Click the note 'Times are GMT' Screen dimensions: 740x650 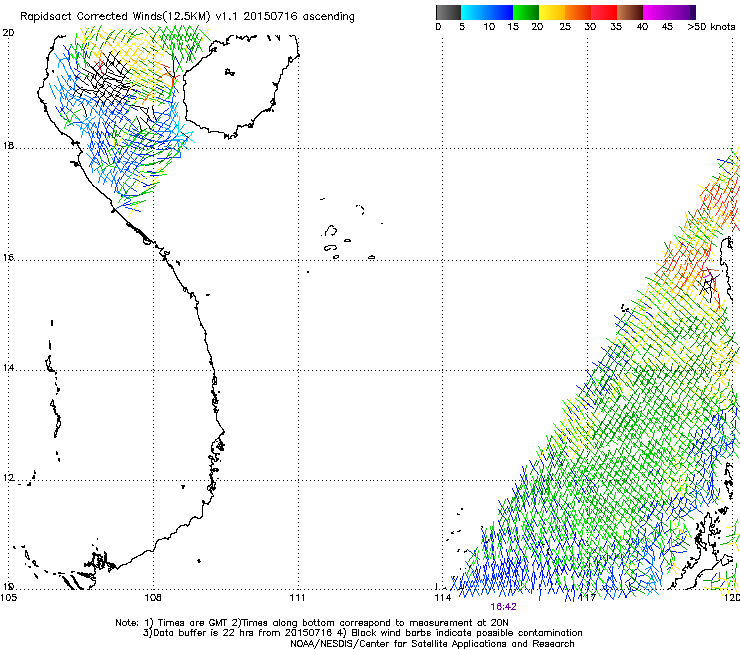193,623
